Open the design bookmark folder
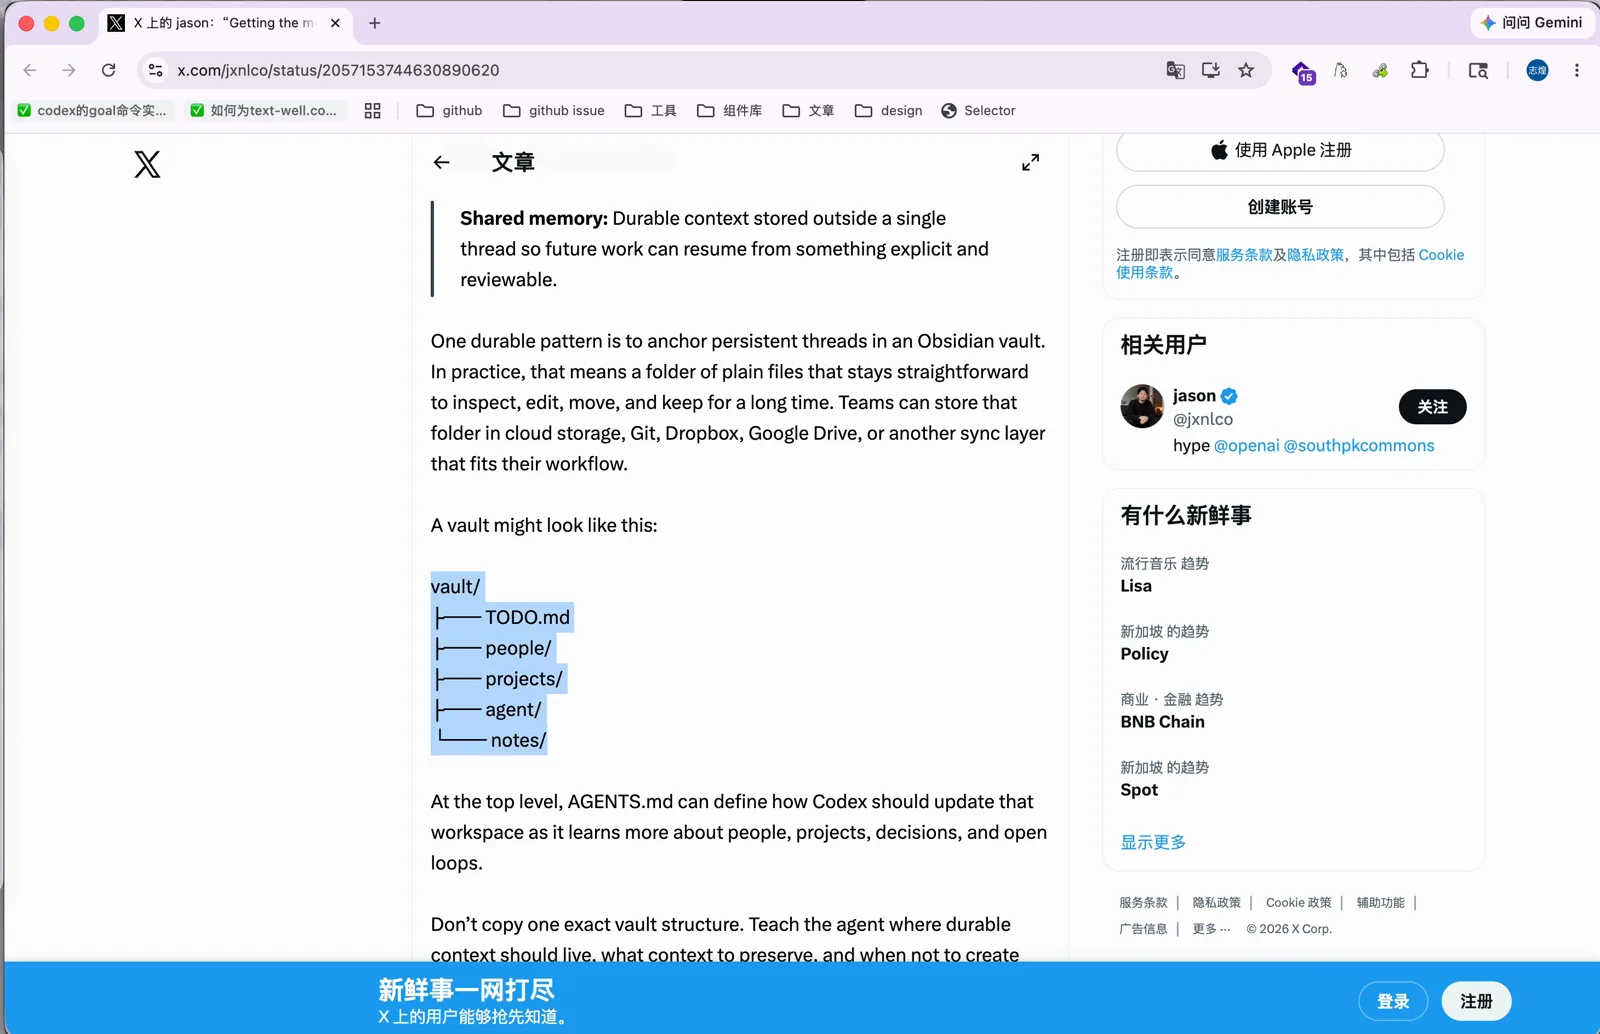This screenshot has width=1600, height=1034. point(889,111)
